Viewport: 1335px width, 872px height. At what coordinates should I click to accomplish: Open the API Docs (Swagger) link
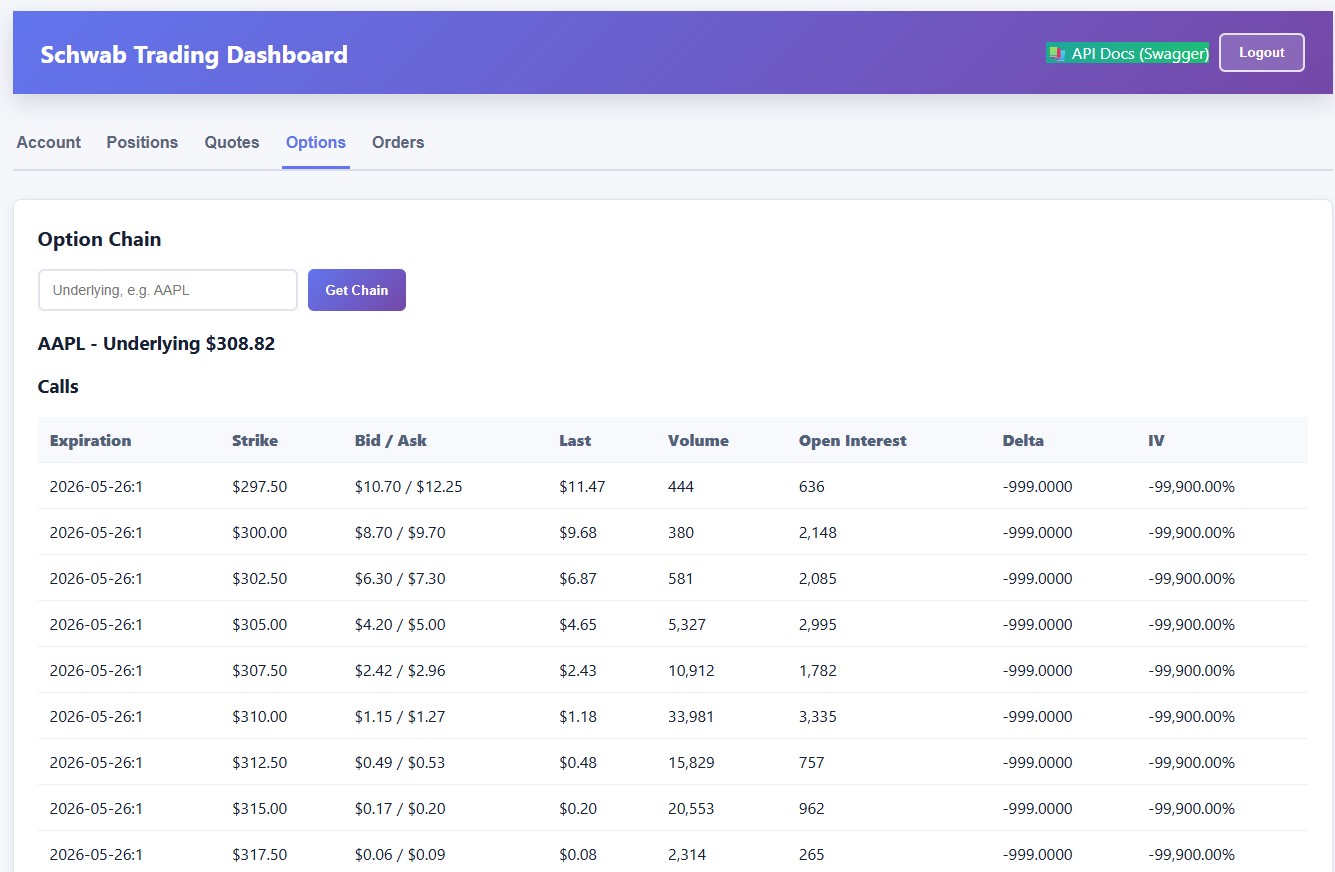click(x=1127, y=53)
